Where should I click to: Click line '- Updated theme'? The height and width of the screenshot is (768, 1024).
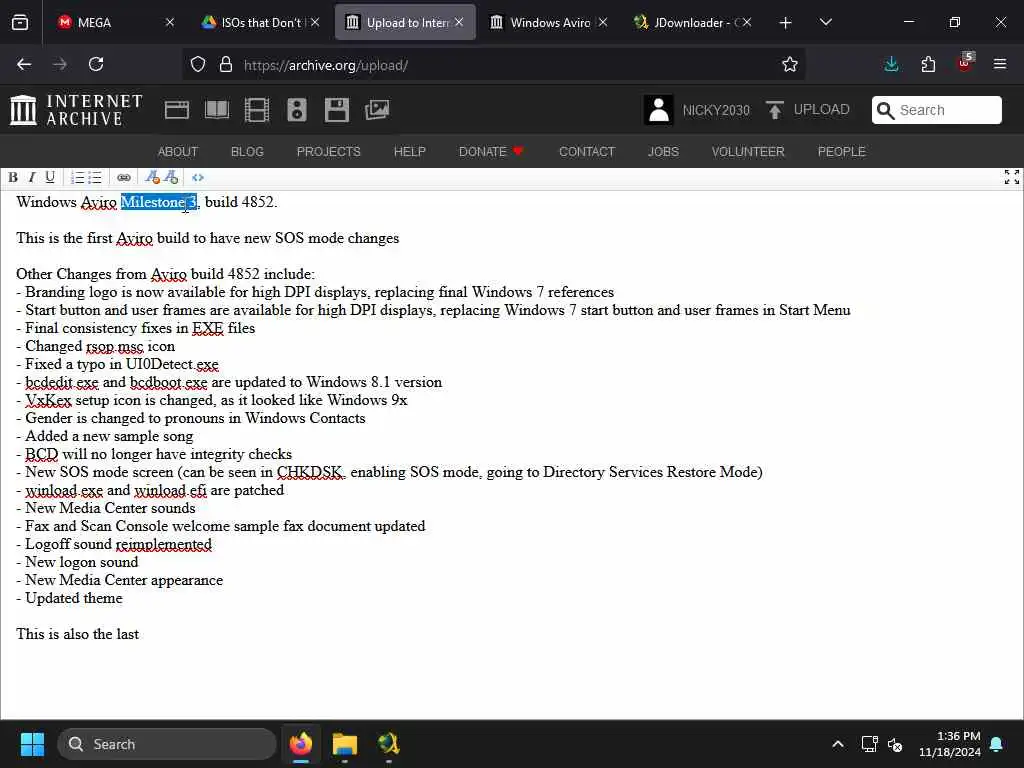[69, 598]
